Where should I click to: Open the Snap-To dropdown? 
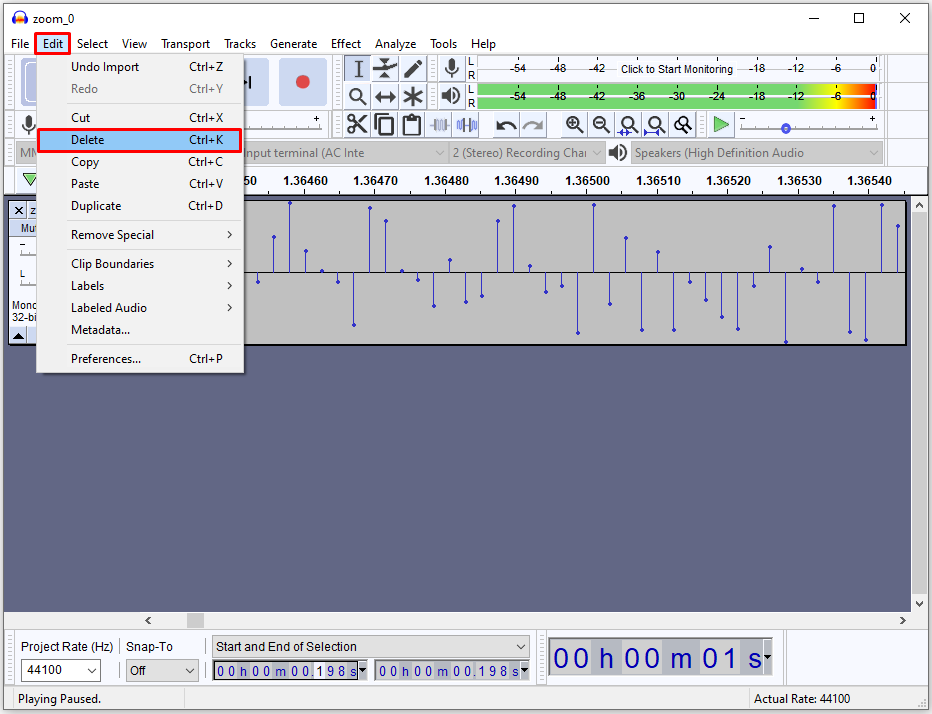pyautogui.click(x=162, y=671)
